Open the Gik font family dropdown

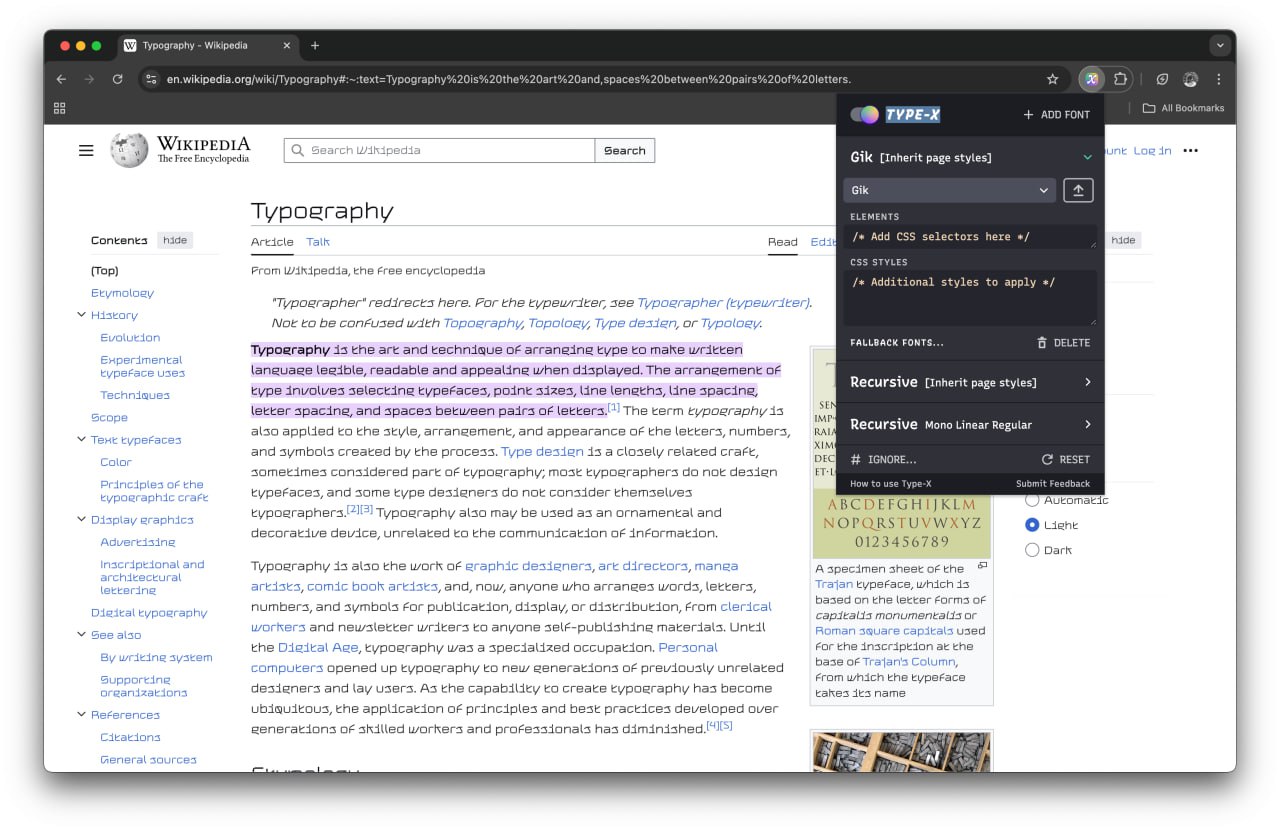[x=948, y=190]
